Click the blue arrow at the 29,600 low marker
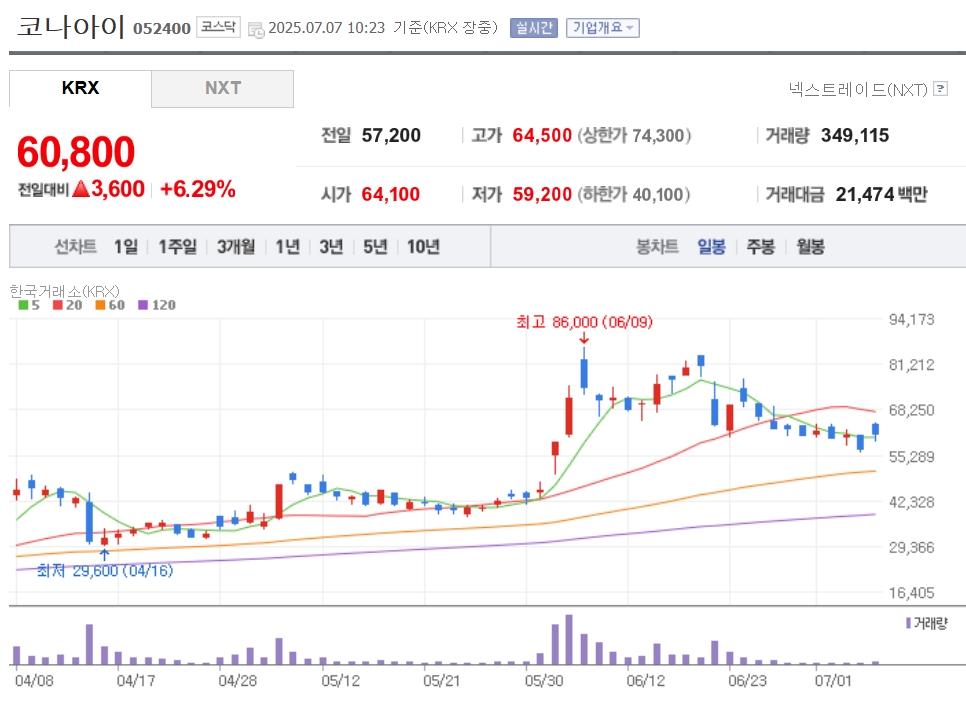Screen dimensions: 966x706 coord(104,554)
